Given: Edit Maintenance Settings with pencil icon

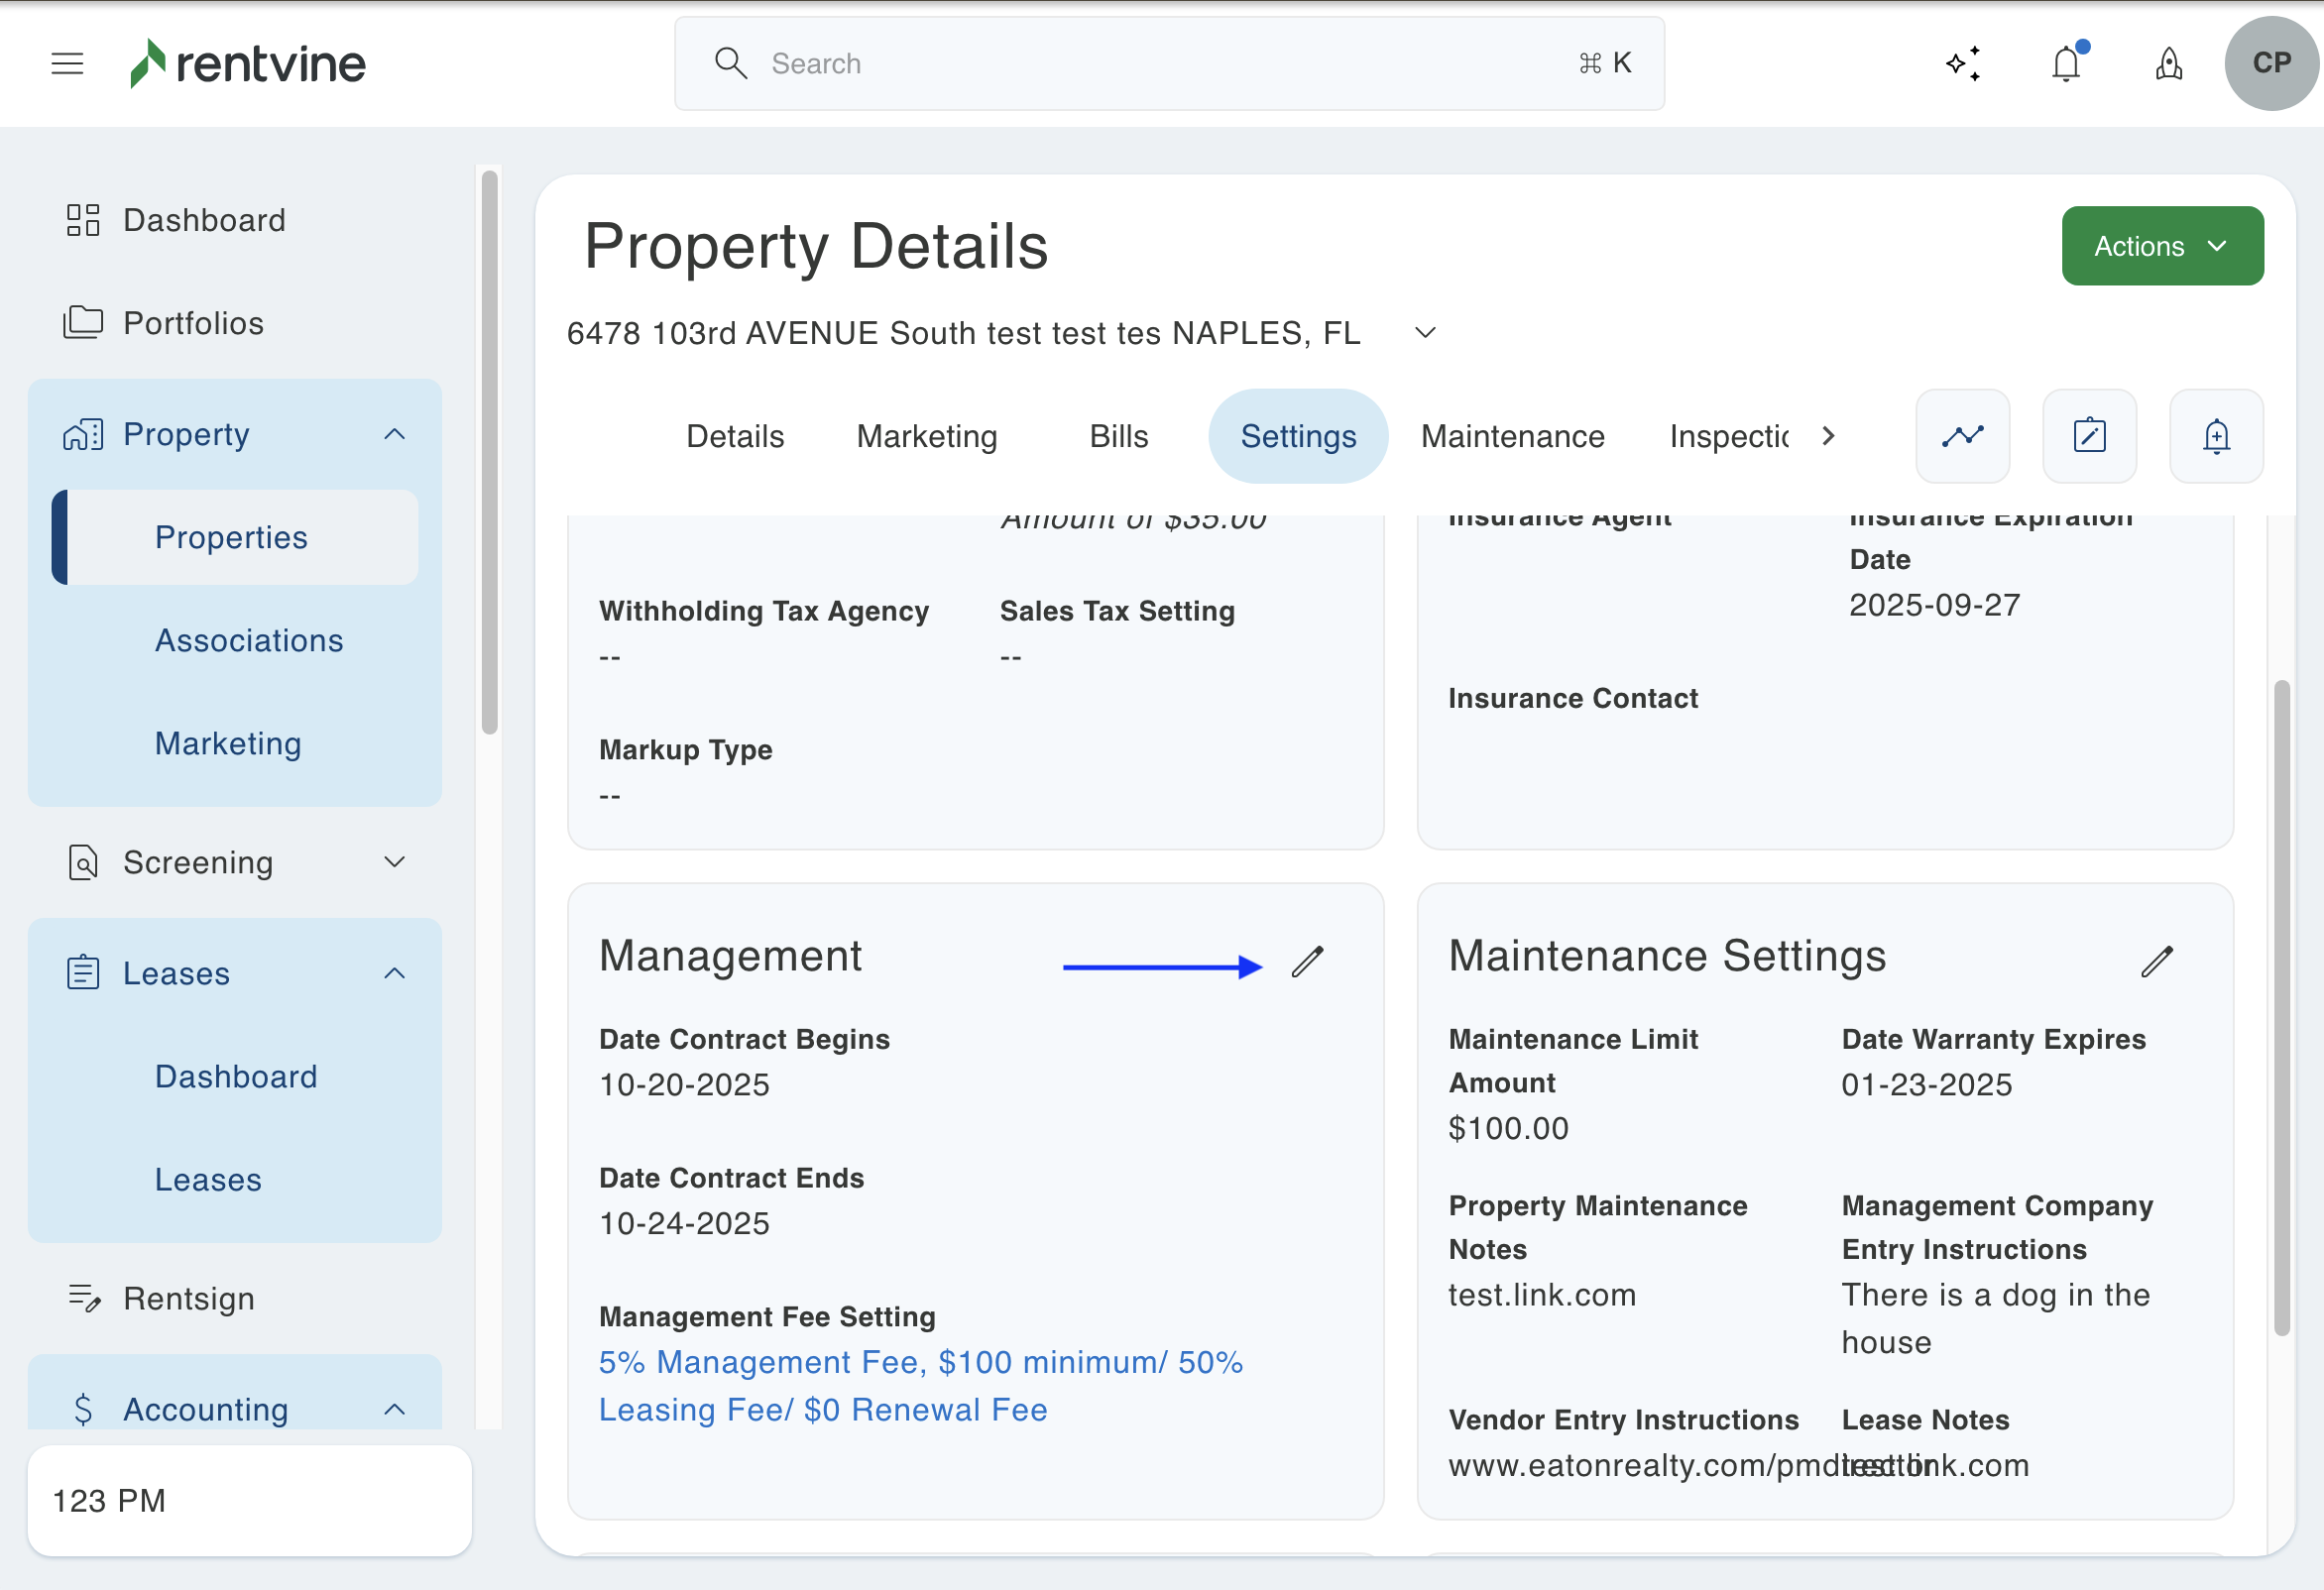Looking at the screenshot, I should [2157, 962].
